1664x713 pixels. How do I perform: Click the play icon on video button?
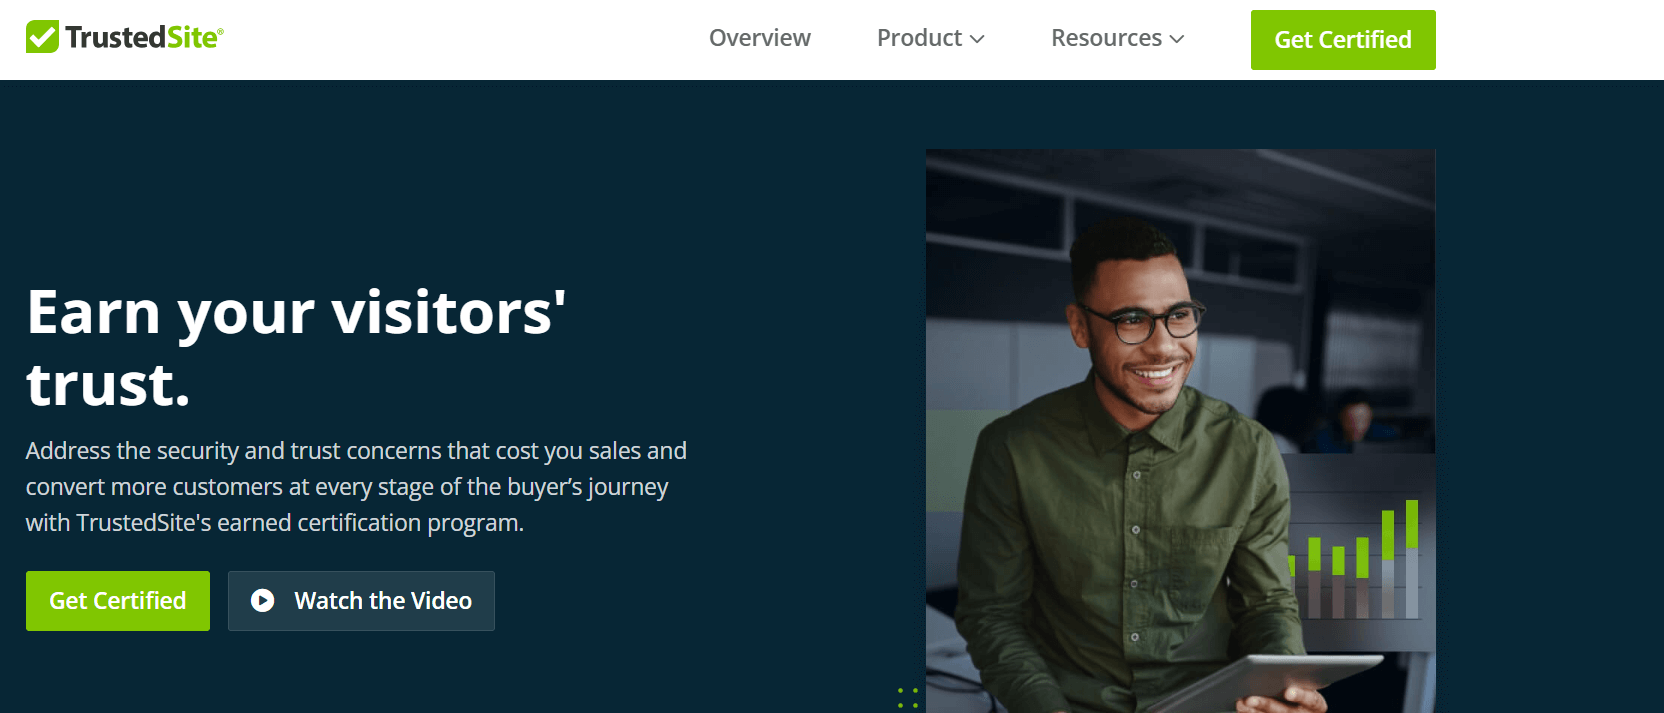pyautogui.click(x=263, y=600)
